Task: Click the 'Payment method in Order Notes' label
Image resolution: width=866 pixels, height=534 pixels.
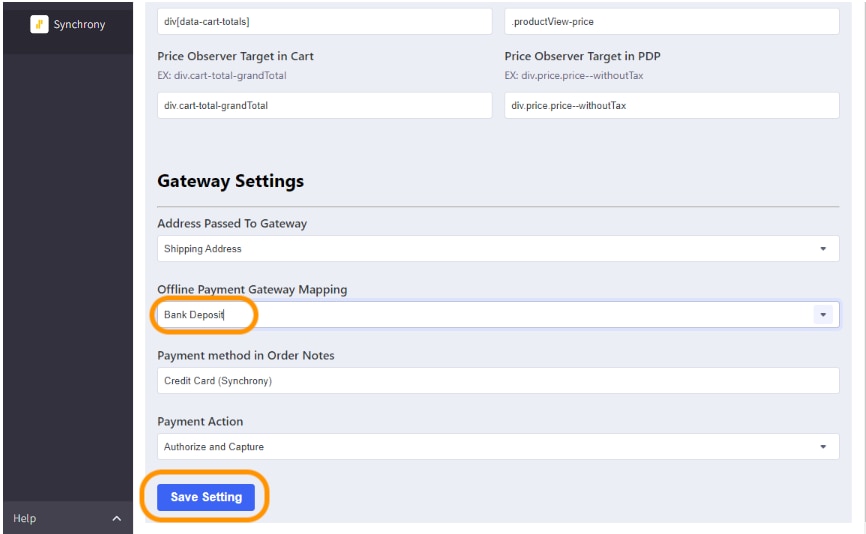Action: point(246,356)
